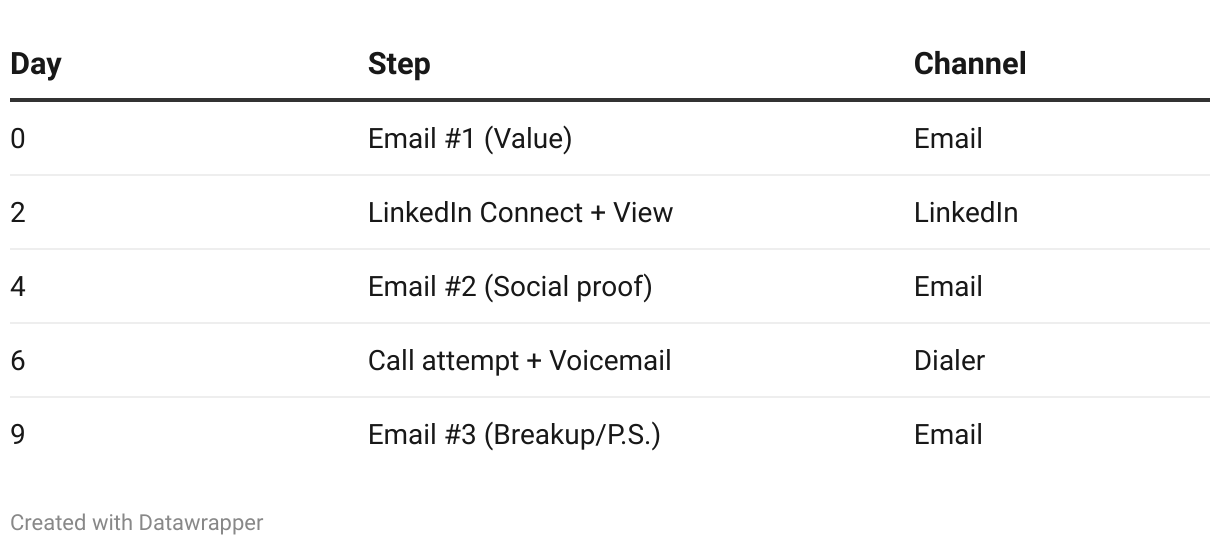
Task: Click the Day column header
Action: [36, 64]
